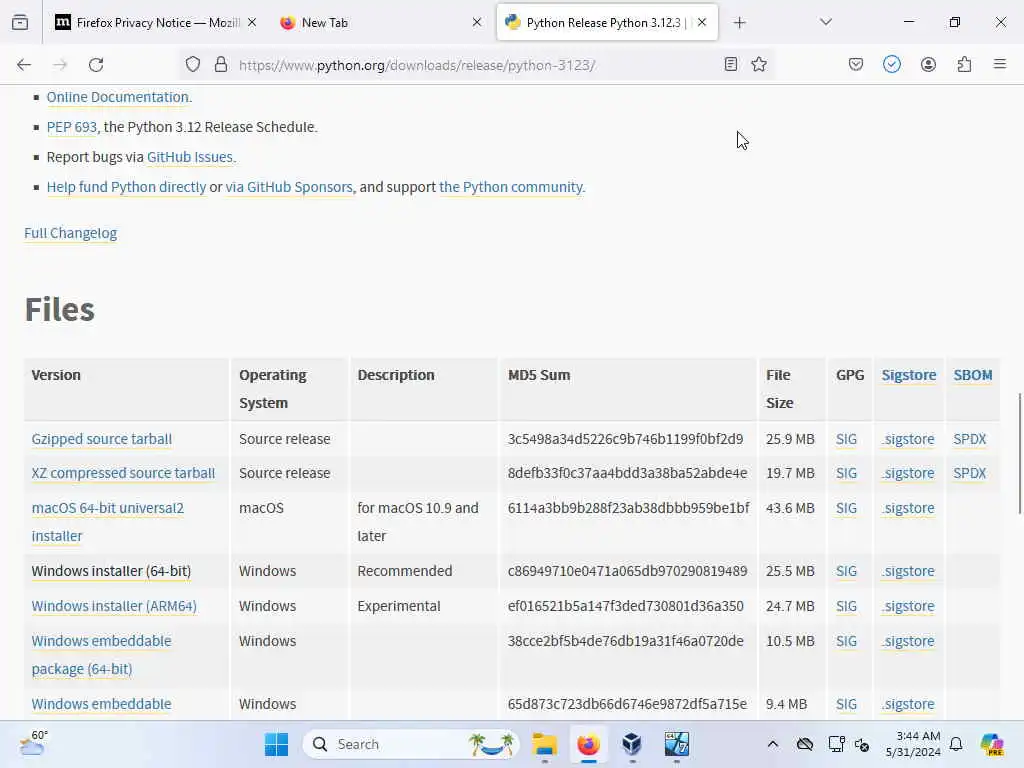The height and width of the screenshot is (768, 1024).
Task: Open .sigstore for Windows installer (ARM64)
Action: click(x=908, y=607)
